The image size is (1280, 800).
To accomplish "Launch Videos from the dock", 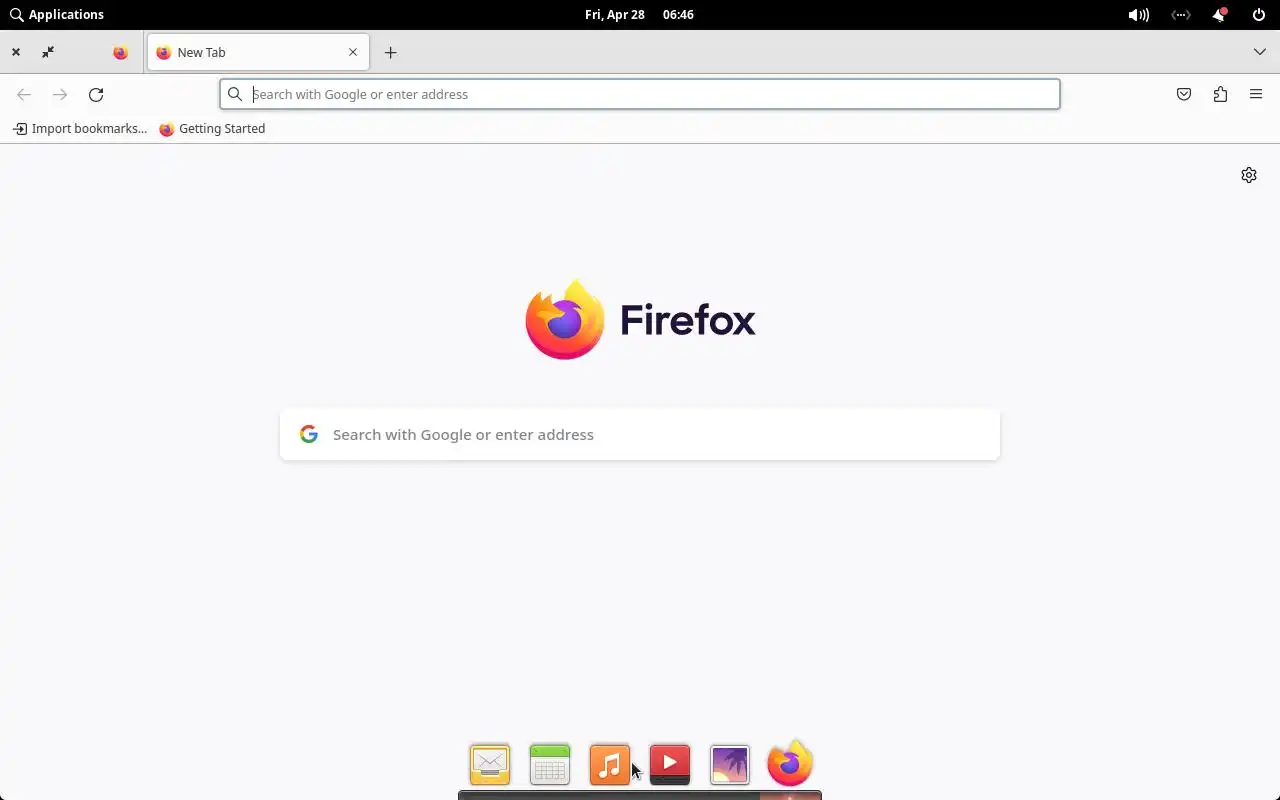I will pyautogui.click(x=670, y=765).
